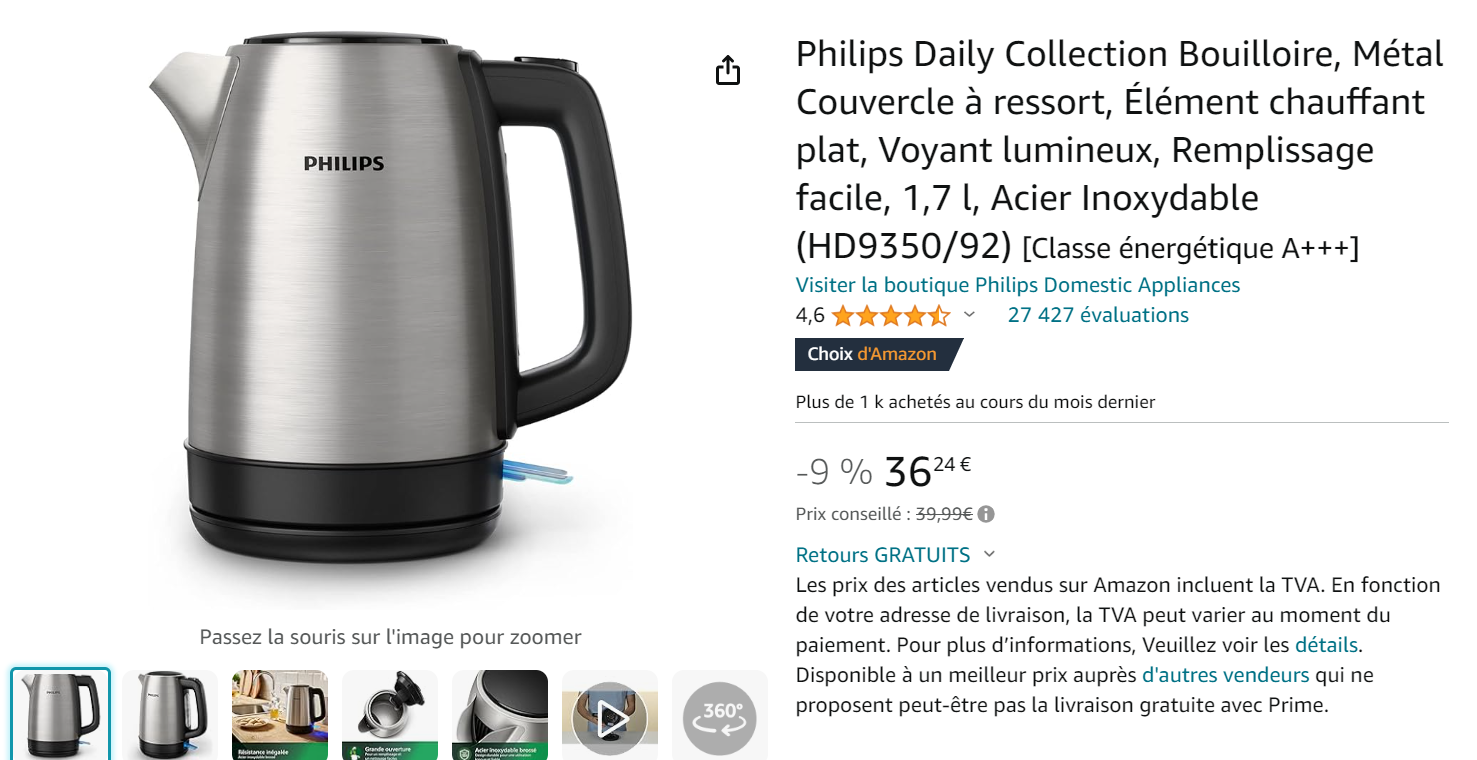Select the open lid top-view thumbnail
The image size is (1477, 760).
tap(390, 716)
